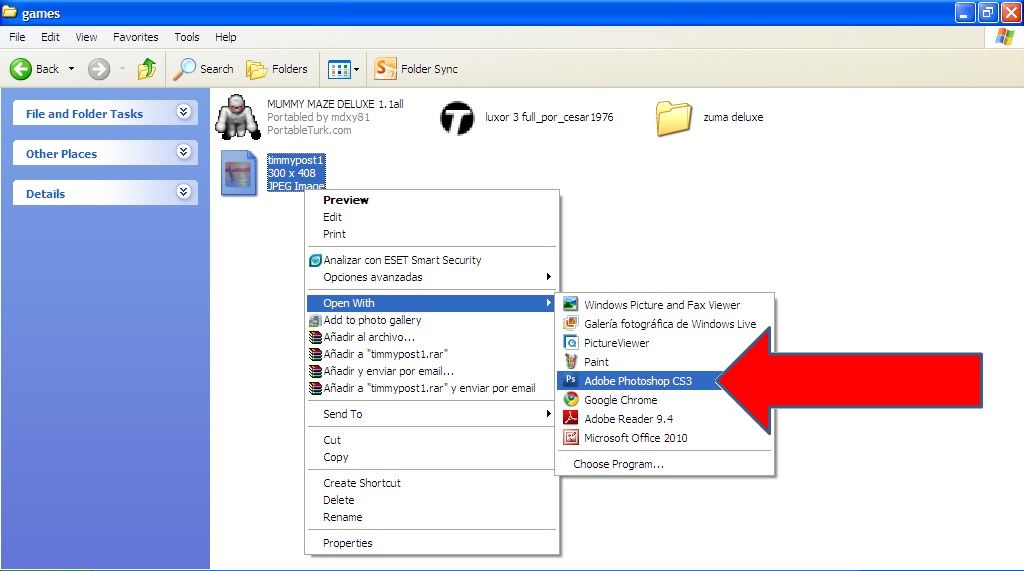Expand the Details panel
This screenshot has height=571, width=1024.
tap(184, 192)
